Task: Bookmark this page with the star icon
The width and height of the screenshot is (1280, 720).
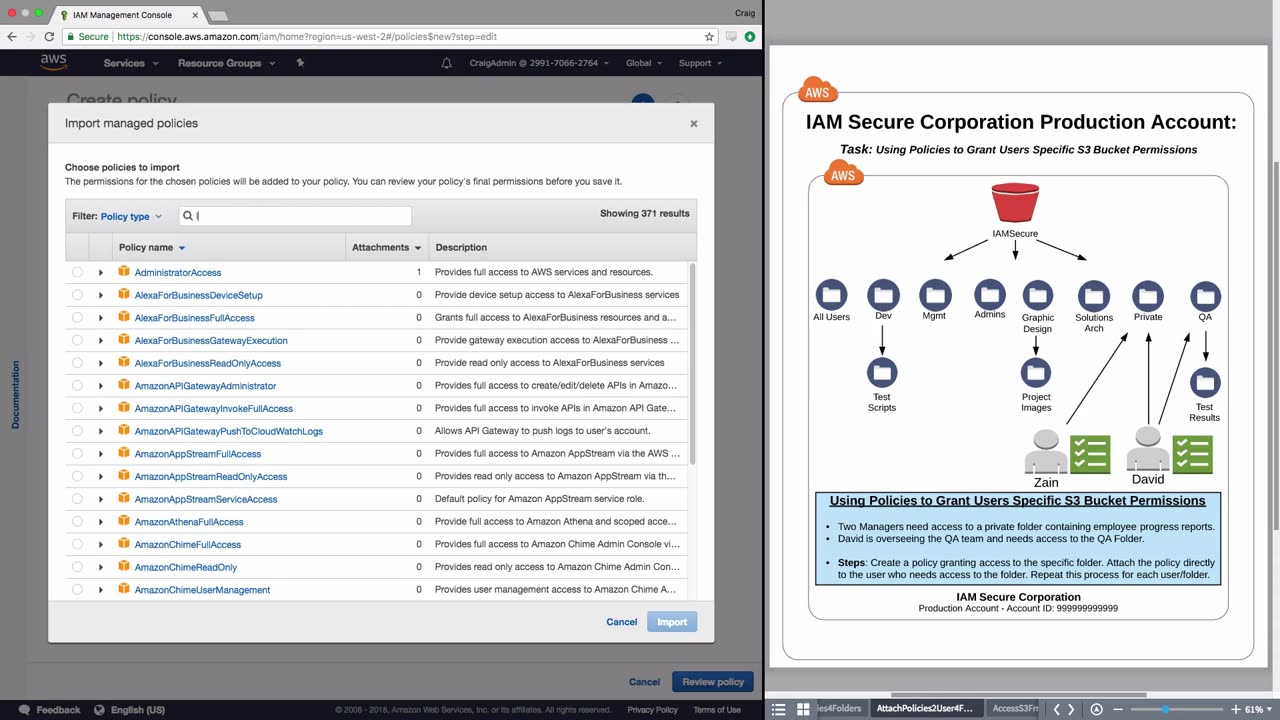Action: pyautogui.click(x=709, y=37)
